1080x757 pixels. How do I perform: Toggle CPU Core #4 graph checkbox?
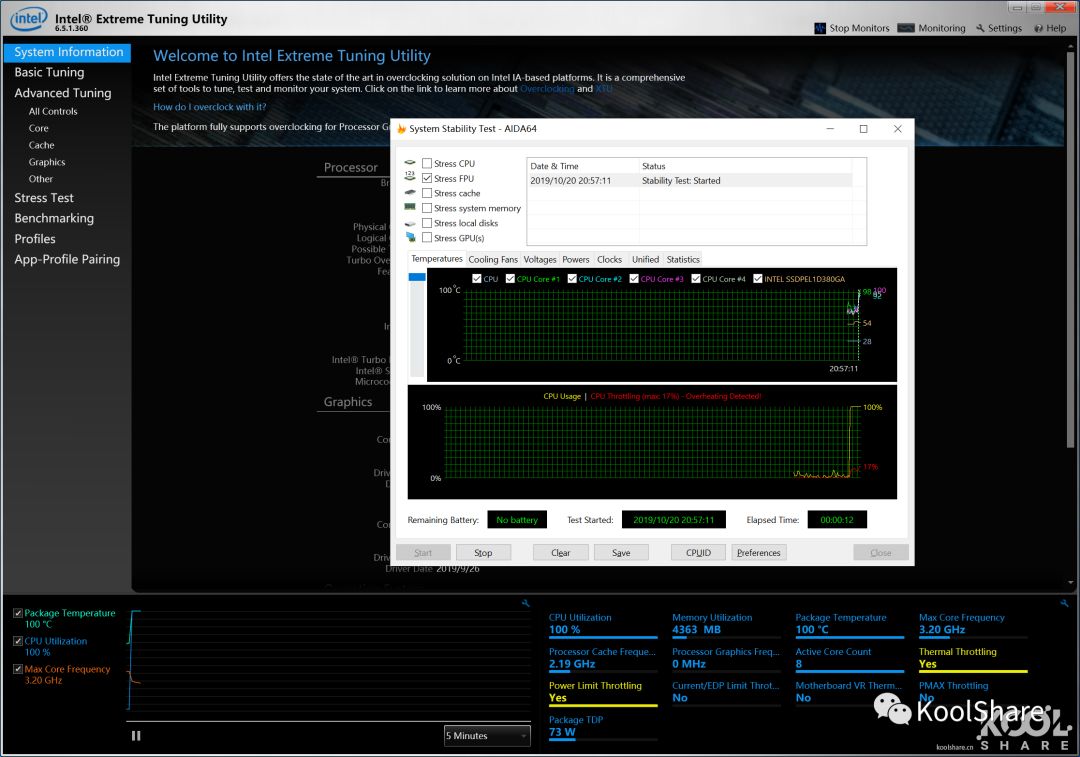[x=696, y=278]
